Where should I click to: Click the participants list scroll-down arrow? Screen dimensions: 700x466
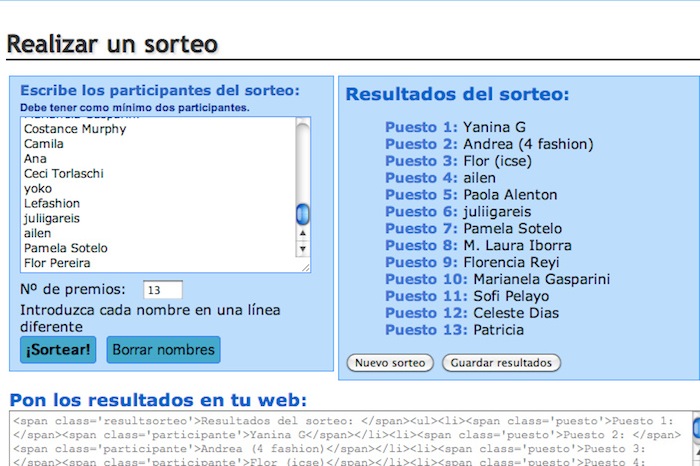(x=303, y=247)
